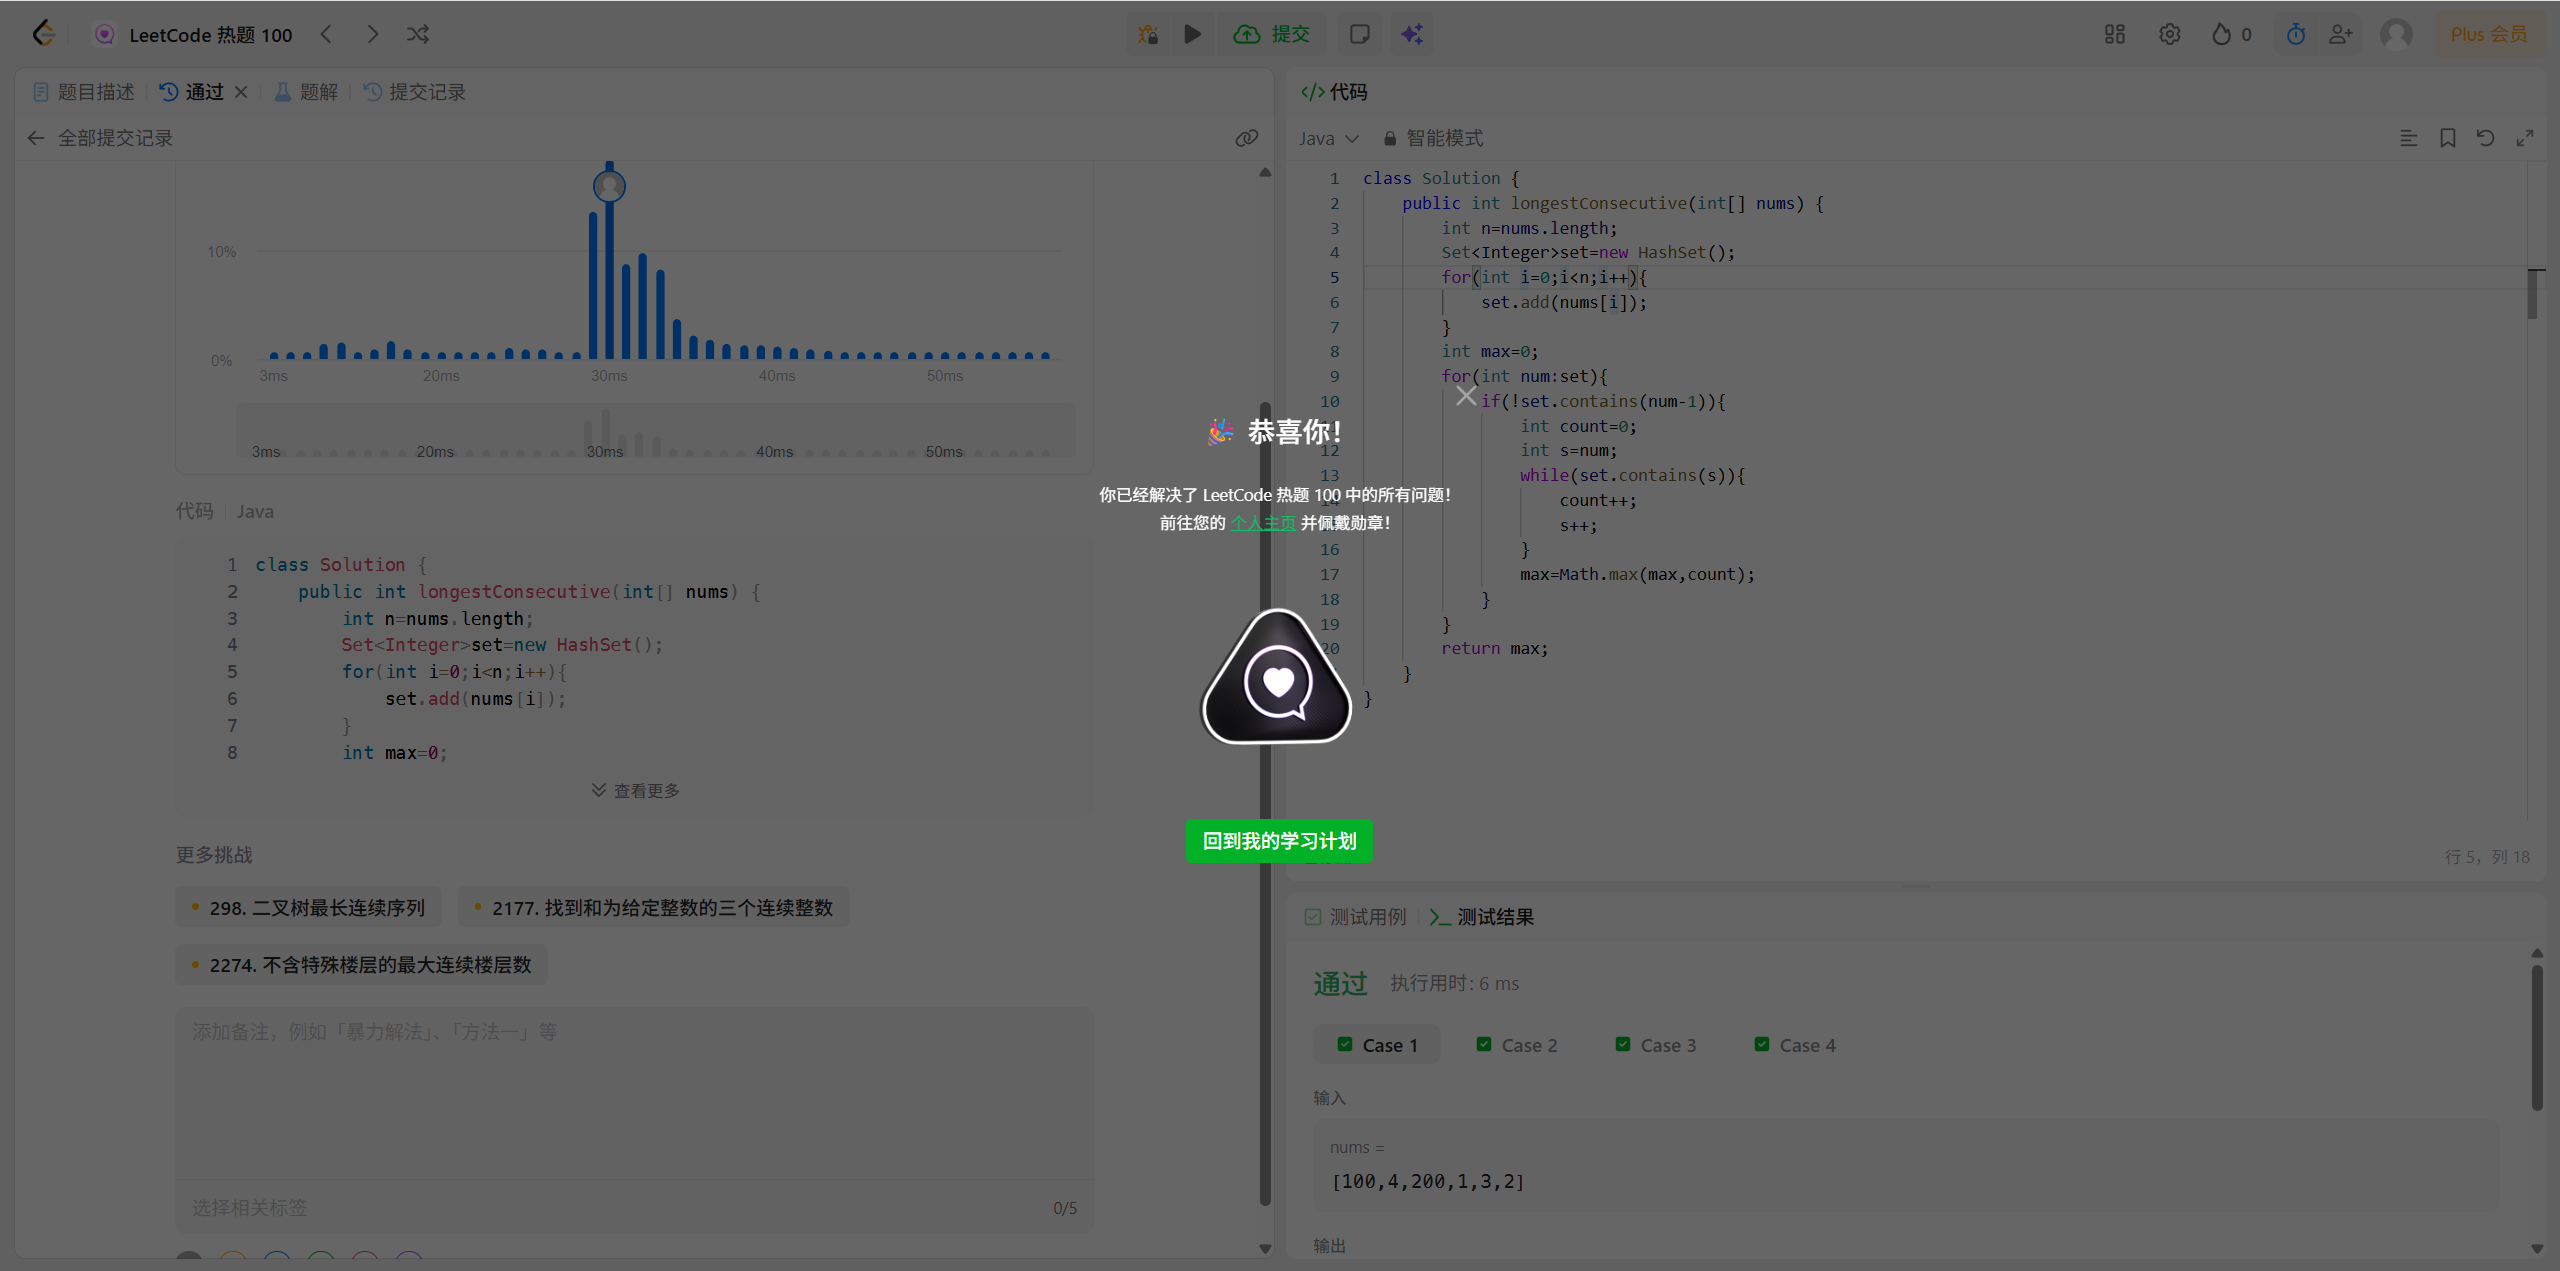The width and height of the screenshot is (2560, 1271).
Task: Shuffle to a random problem
Action: pyautogui.click(x=418, y=34)
